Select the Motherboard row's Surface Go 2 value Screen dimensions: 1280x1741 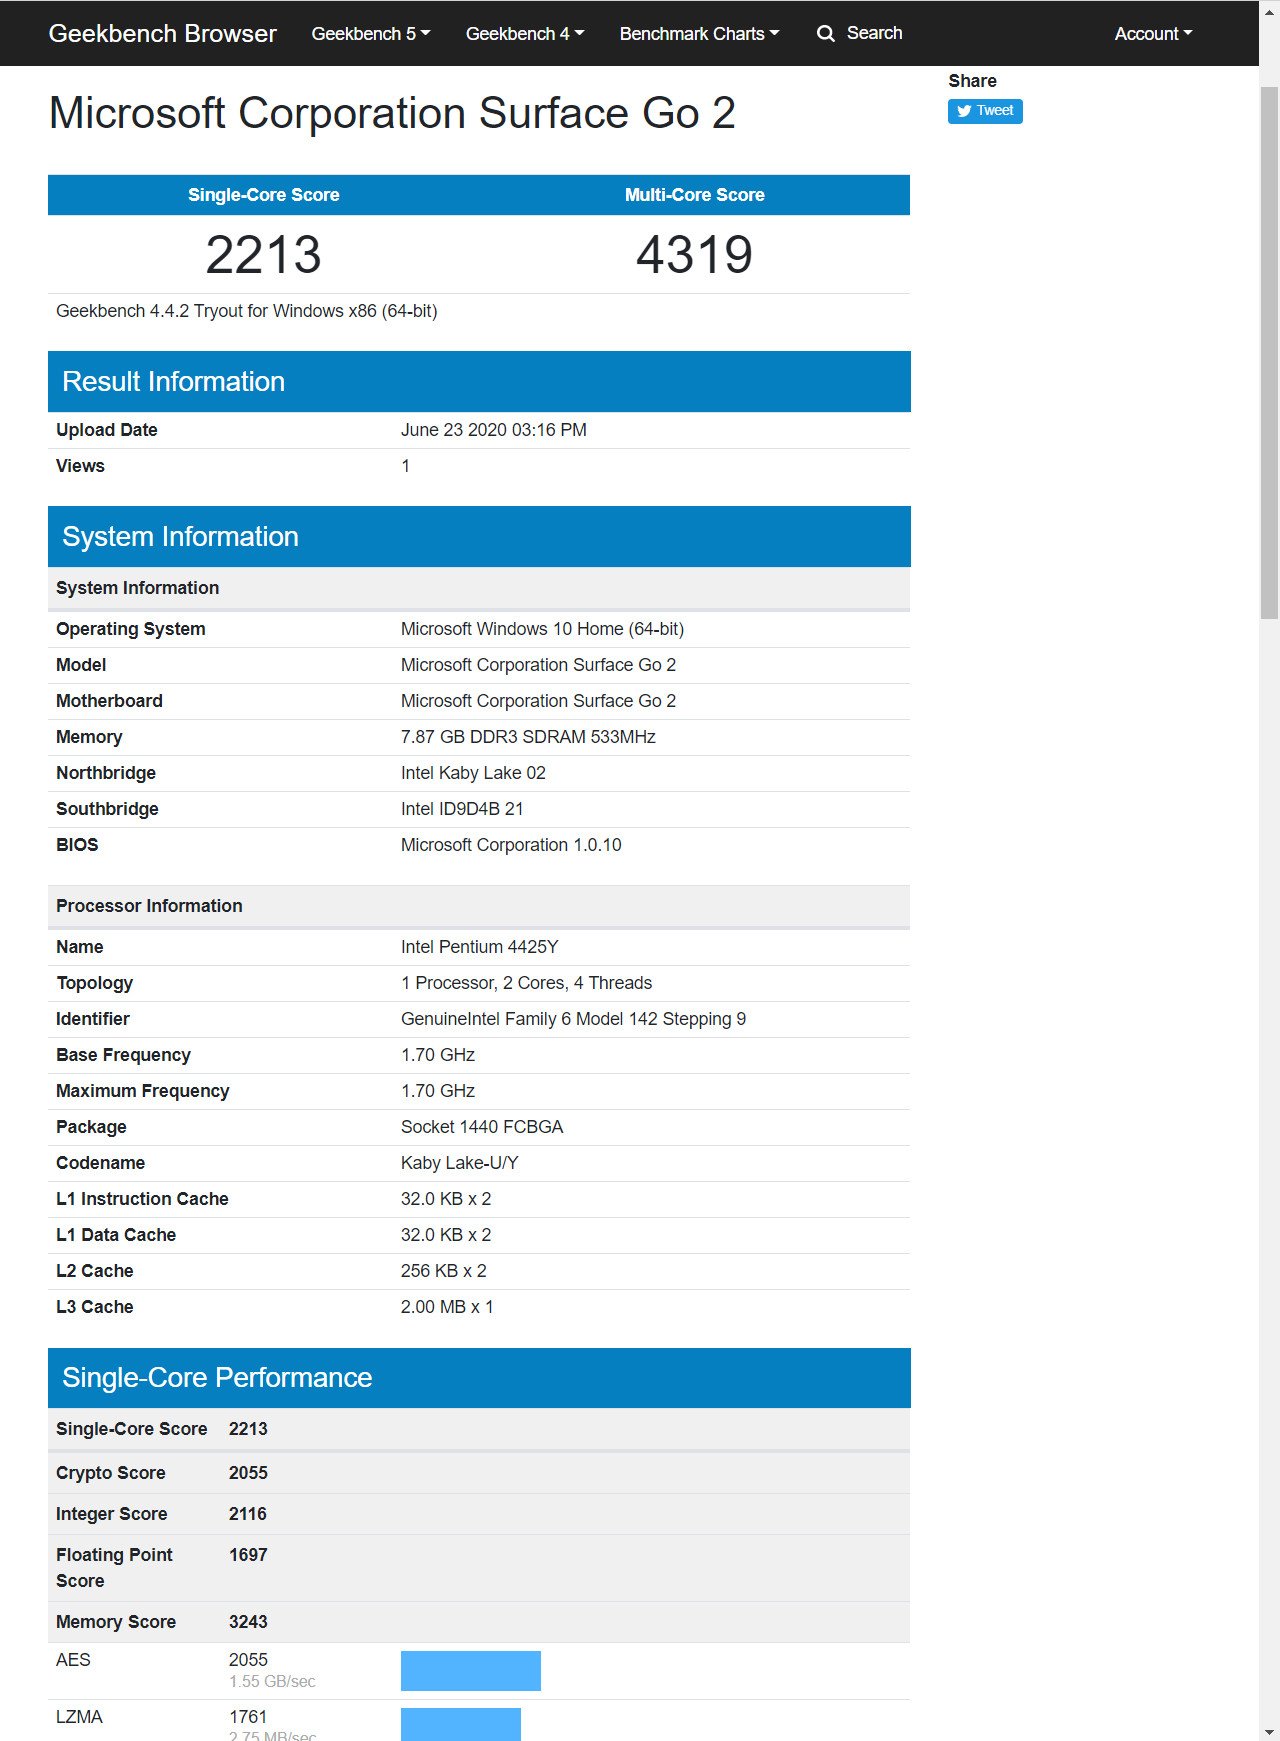pyautogui.click(x=538, y=701)
